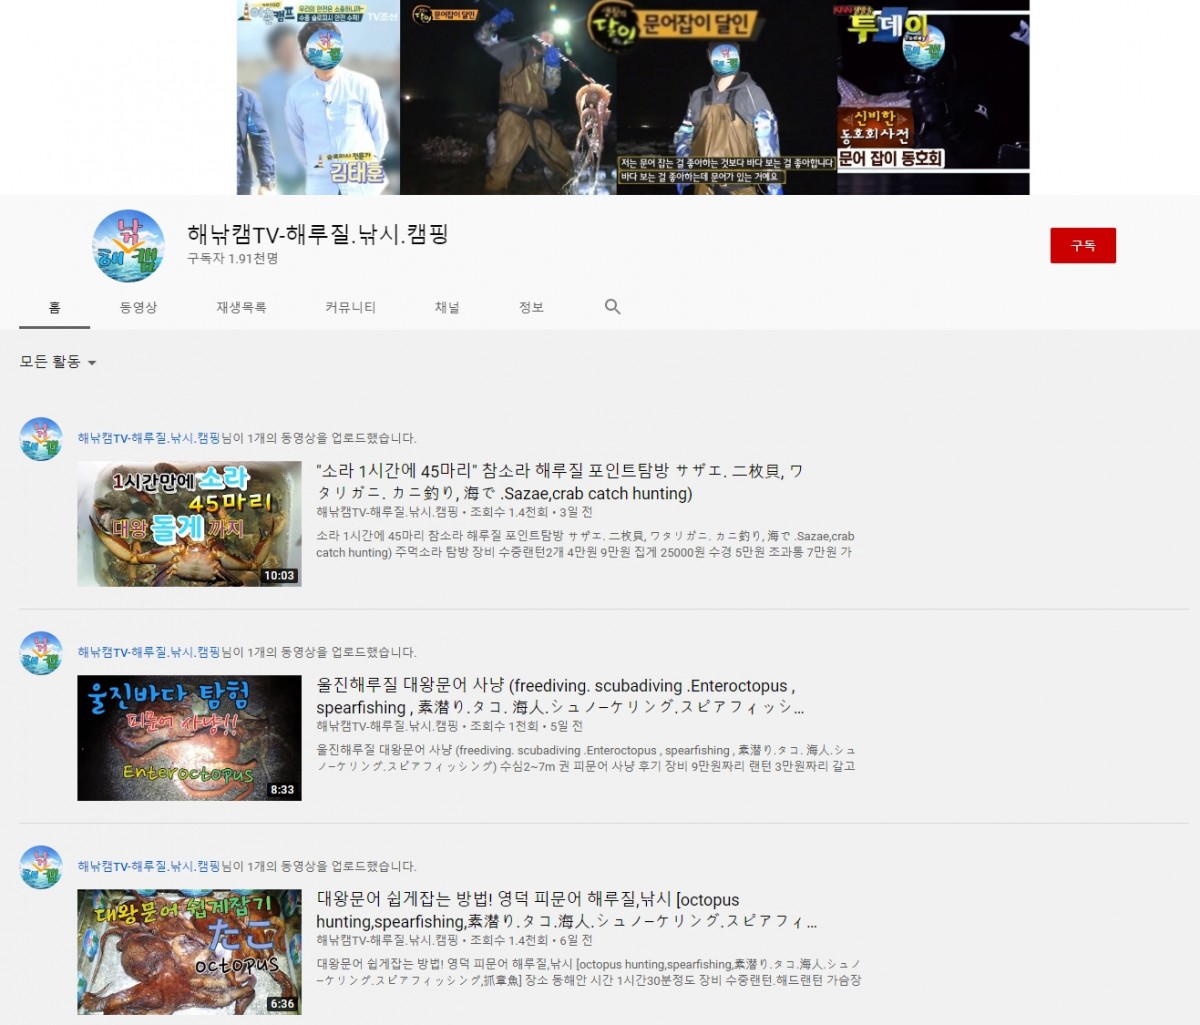Screen dimensions: 1200x1025
Task: Click the channel profile avatar beside the title
Action: 128,246
